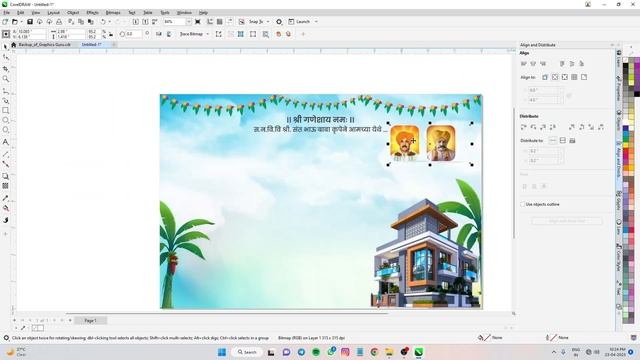Select the Crop tool
The image size is (640, 360).
tap(6, 69)
